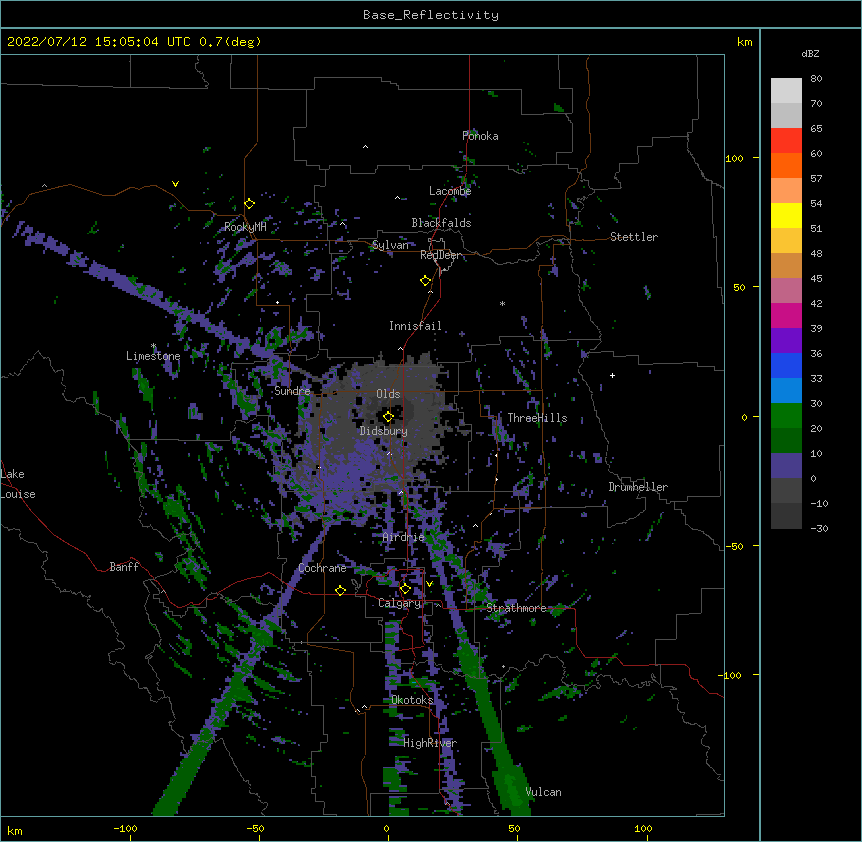Select the yellow diamond marker between Olds and Didsbury

coord(388,417)
